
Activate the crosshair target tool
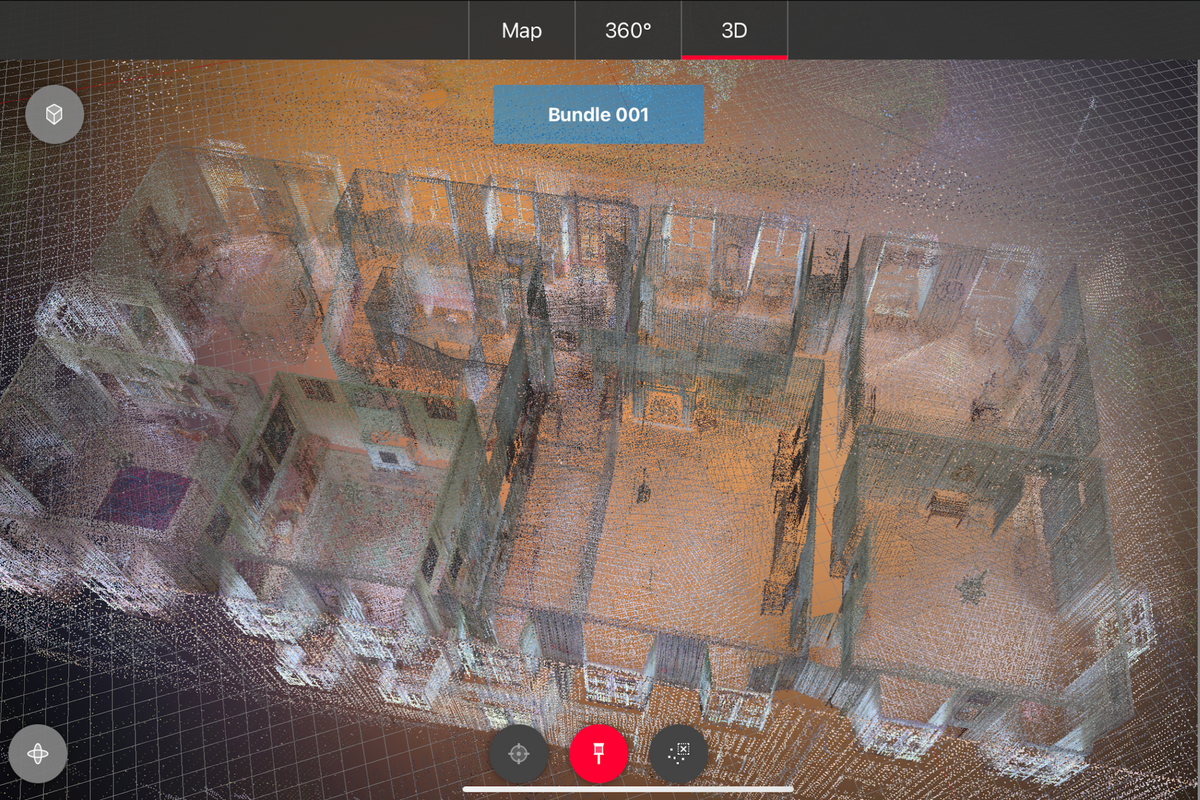click(519, 753)
